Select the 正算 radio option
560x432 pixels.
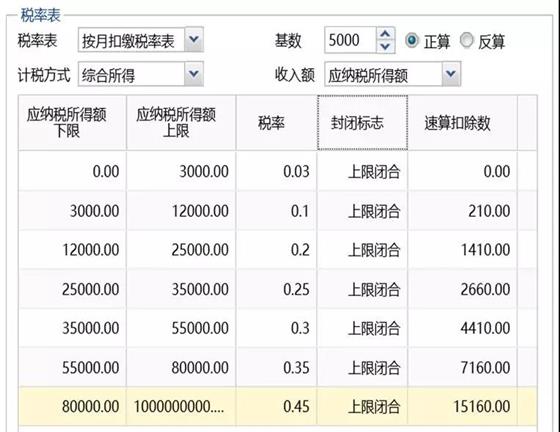(412, 40)
